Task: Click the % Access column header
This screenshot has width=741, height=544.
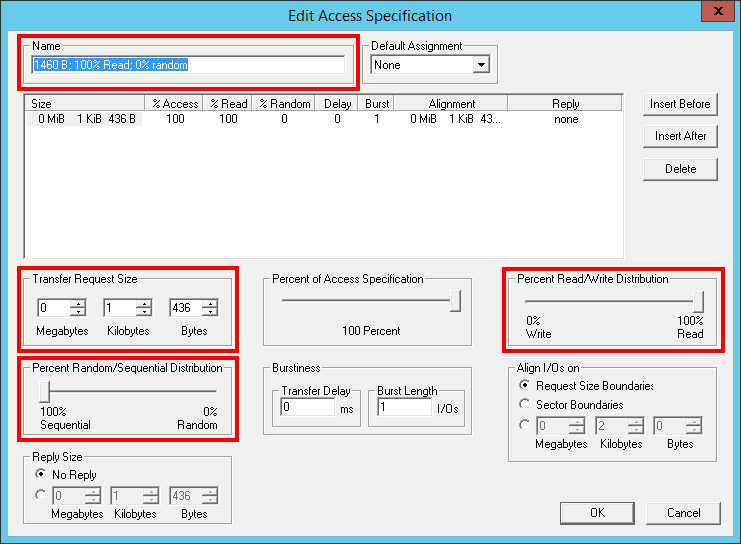Action: point(174,104)
